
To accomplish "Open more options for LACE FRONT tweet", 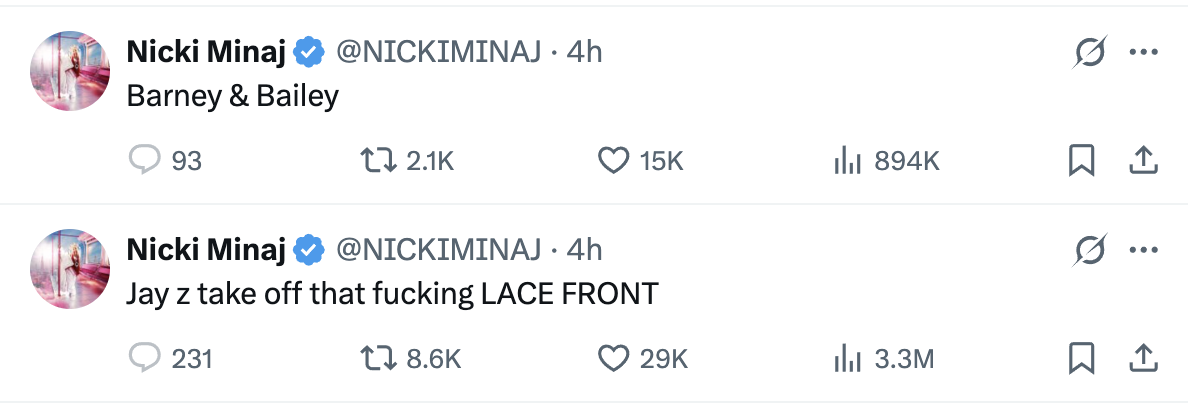I will point(1143,250).
